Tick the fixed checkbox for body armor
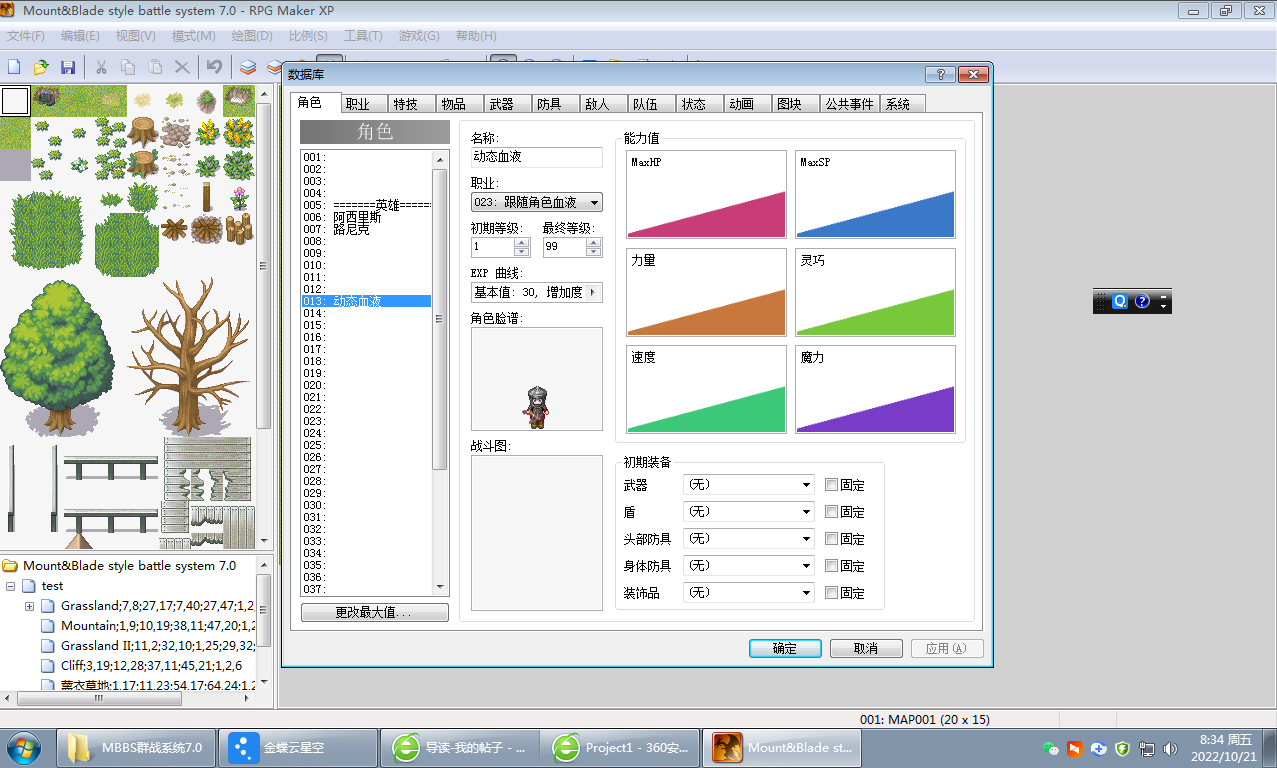 [832, 566]
